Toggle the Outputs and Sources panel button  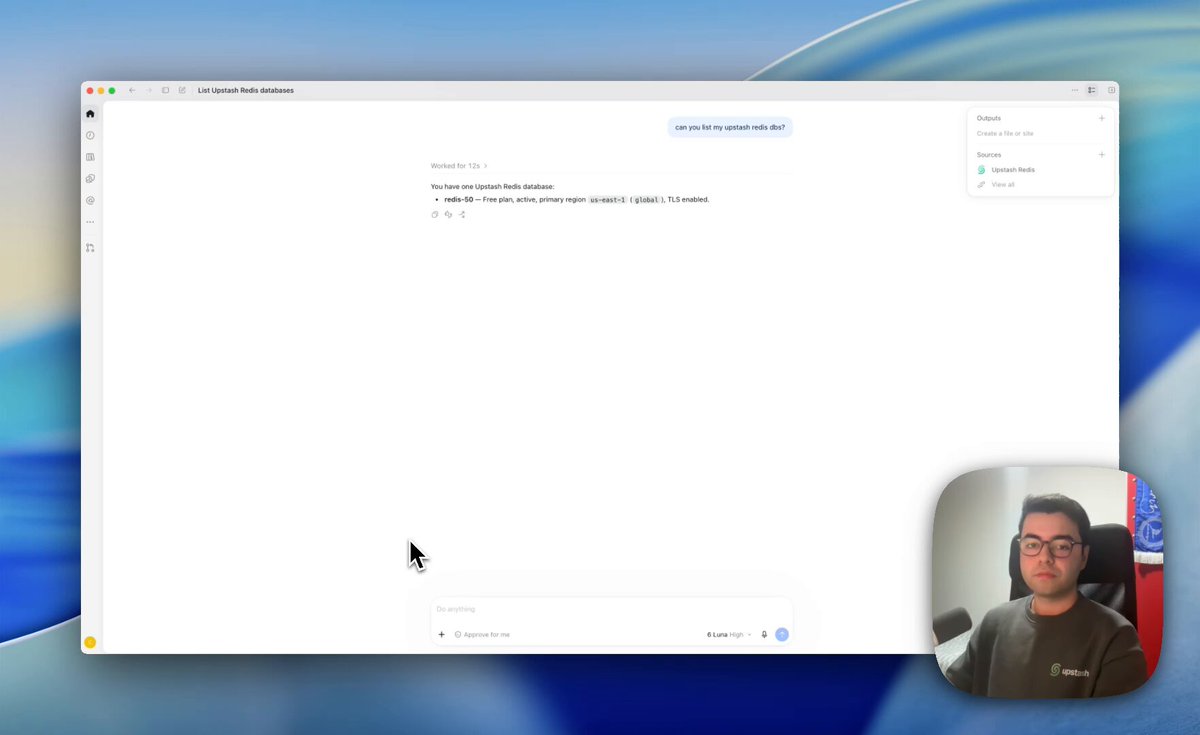click(1092, 90)
